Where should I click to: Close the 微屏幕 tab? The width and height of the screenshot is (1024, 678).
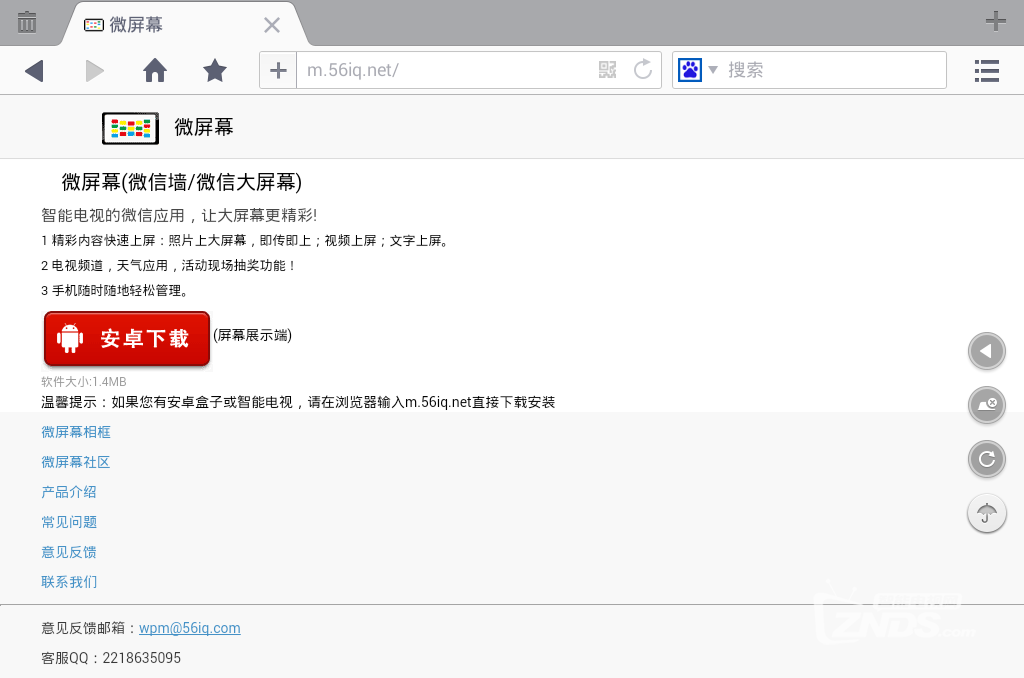[x=271, y=25]
